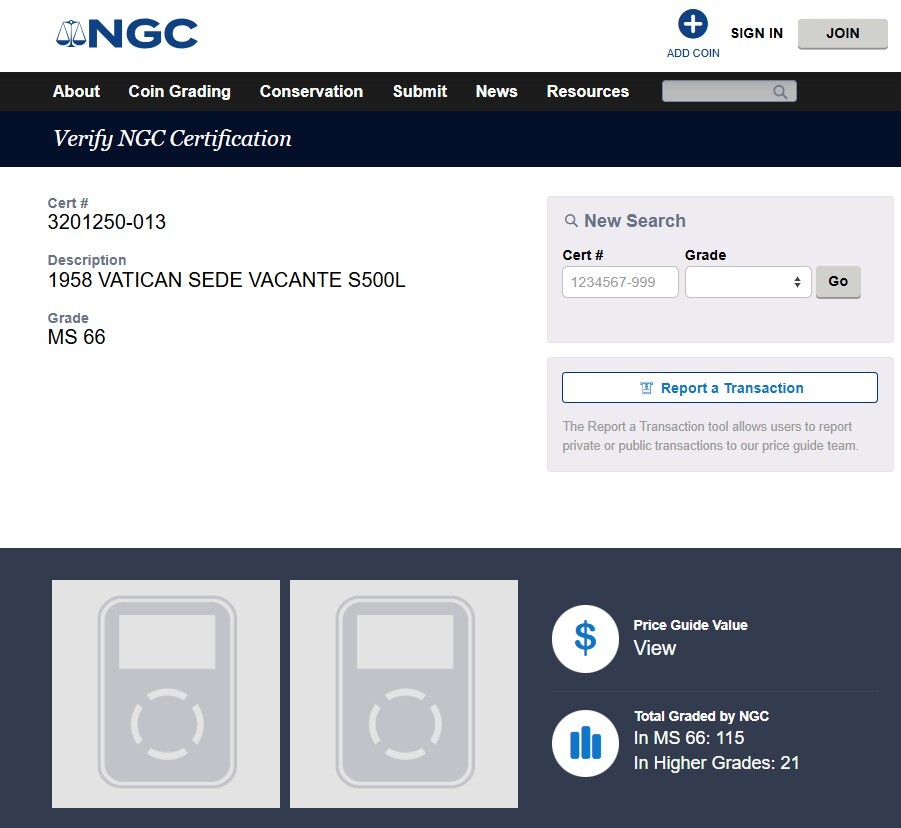Viewport: 901px width, 828px height.
Task: Click the Verify NGC Certification heading
Action: tap(172, 139)
